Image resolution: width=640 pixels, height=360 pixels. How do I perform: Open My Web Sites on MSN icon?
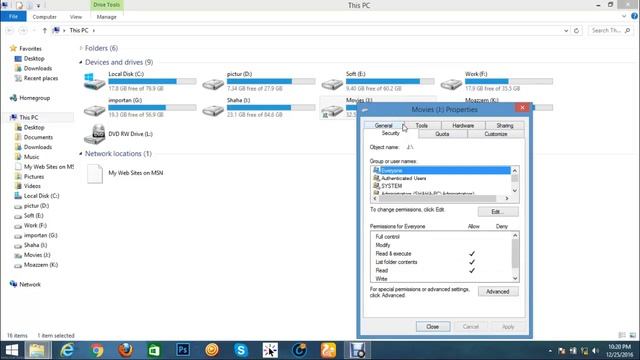95,173
